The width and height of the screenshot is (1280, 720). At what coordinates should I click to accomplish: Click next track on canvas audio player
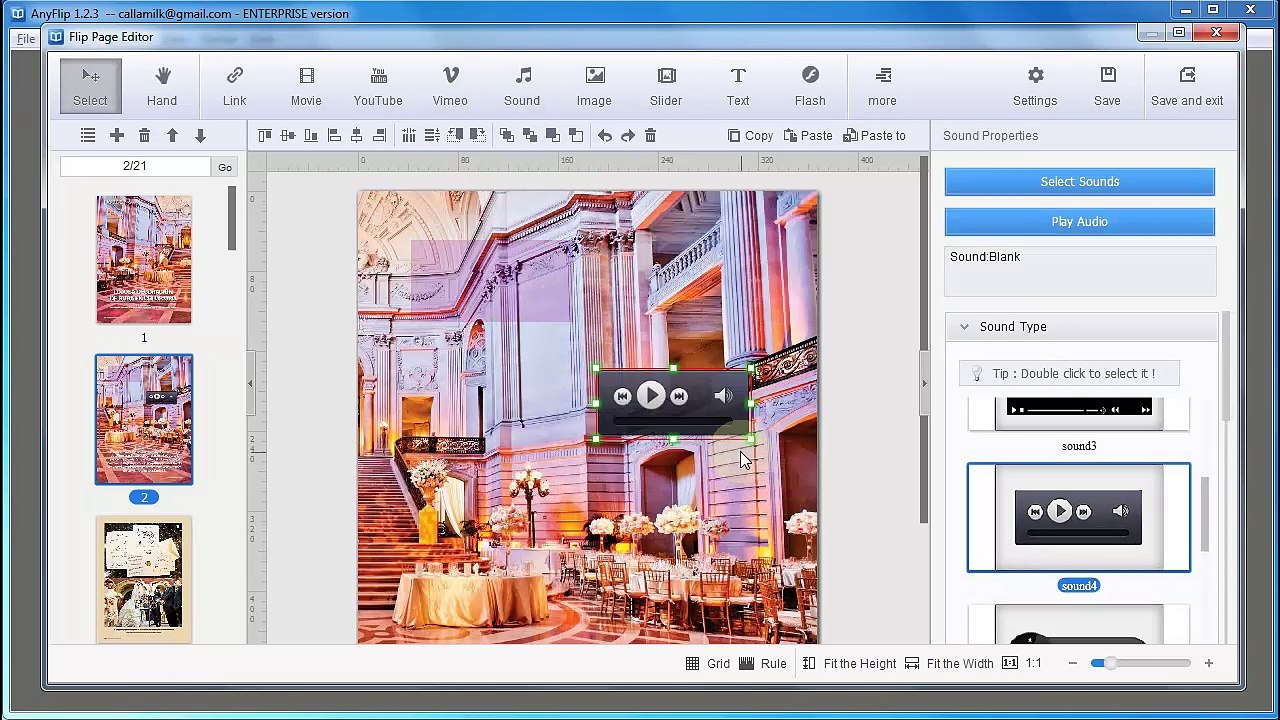tap(679, 396)
